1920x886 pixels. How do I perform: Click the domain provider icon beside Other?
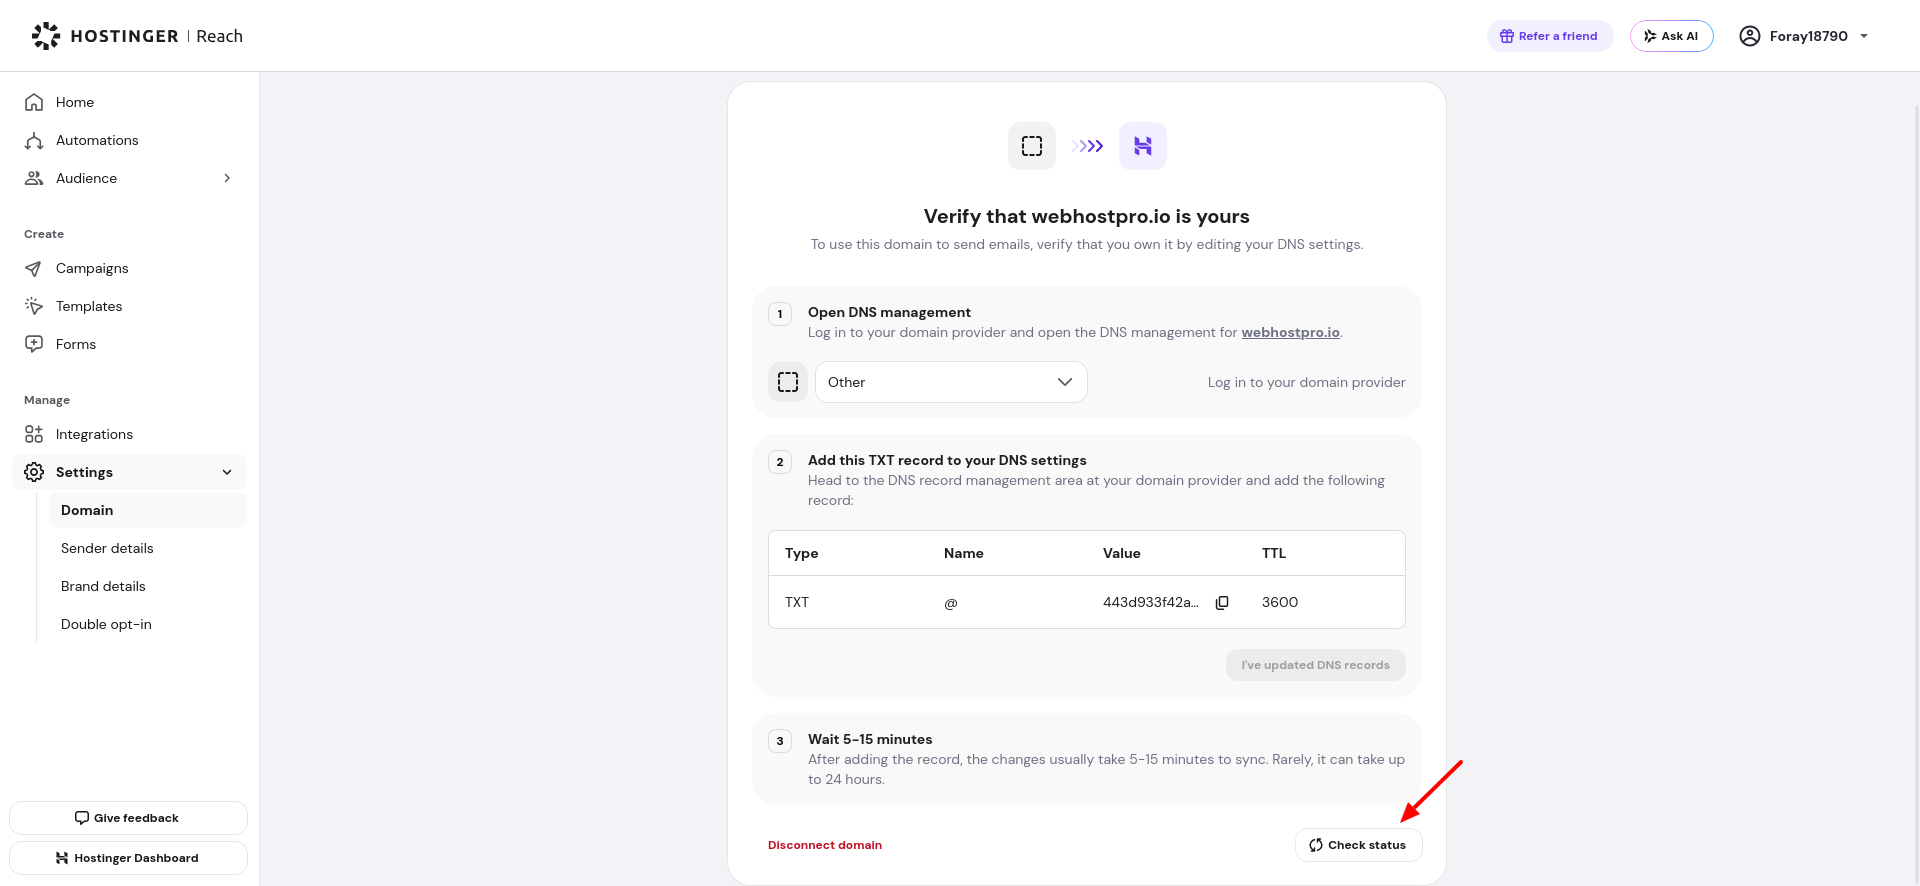pos(788,382)
